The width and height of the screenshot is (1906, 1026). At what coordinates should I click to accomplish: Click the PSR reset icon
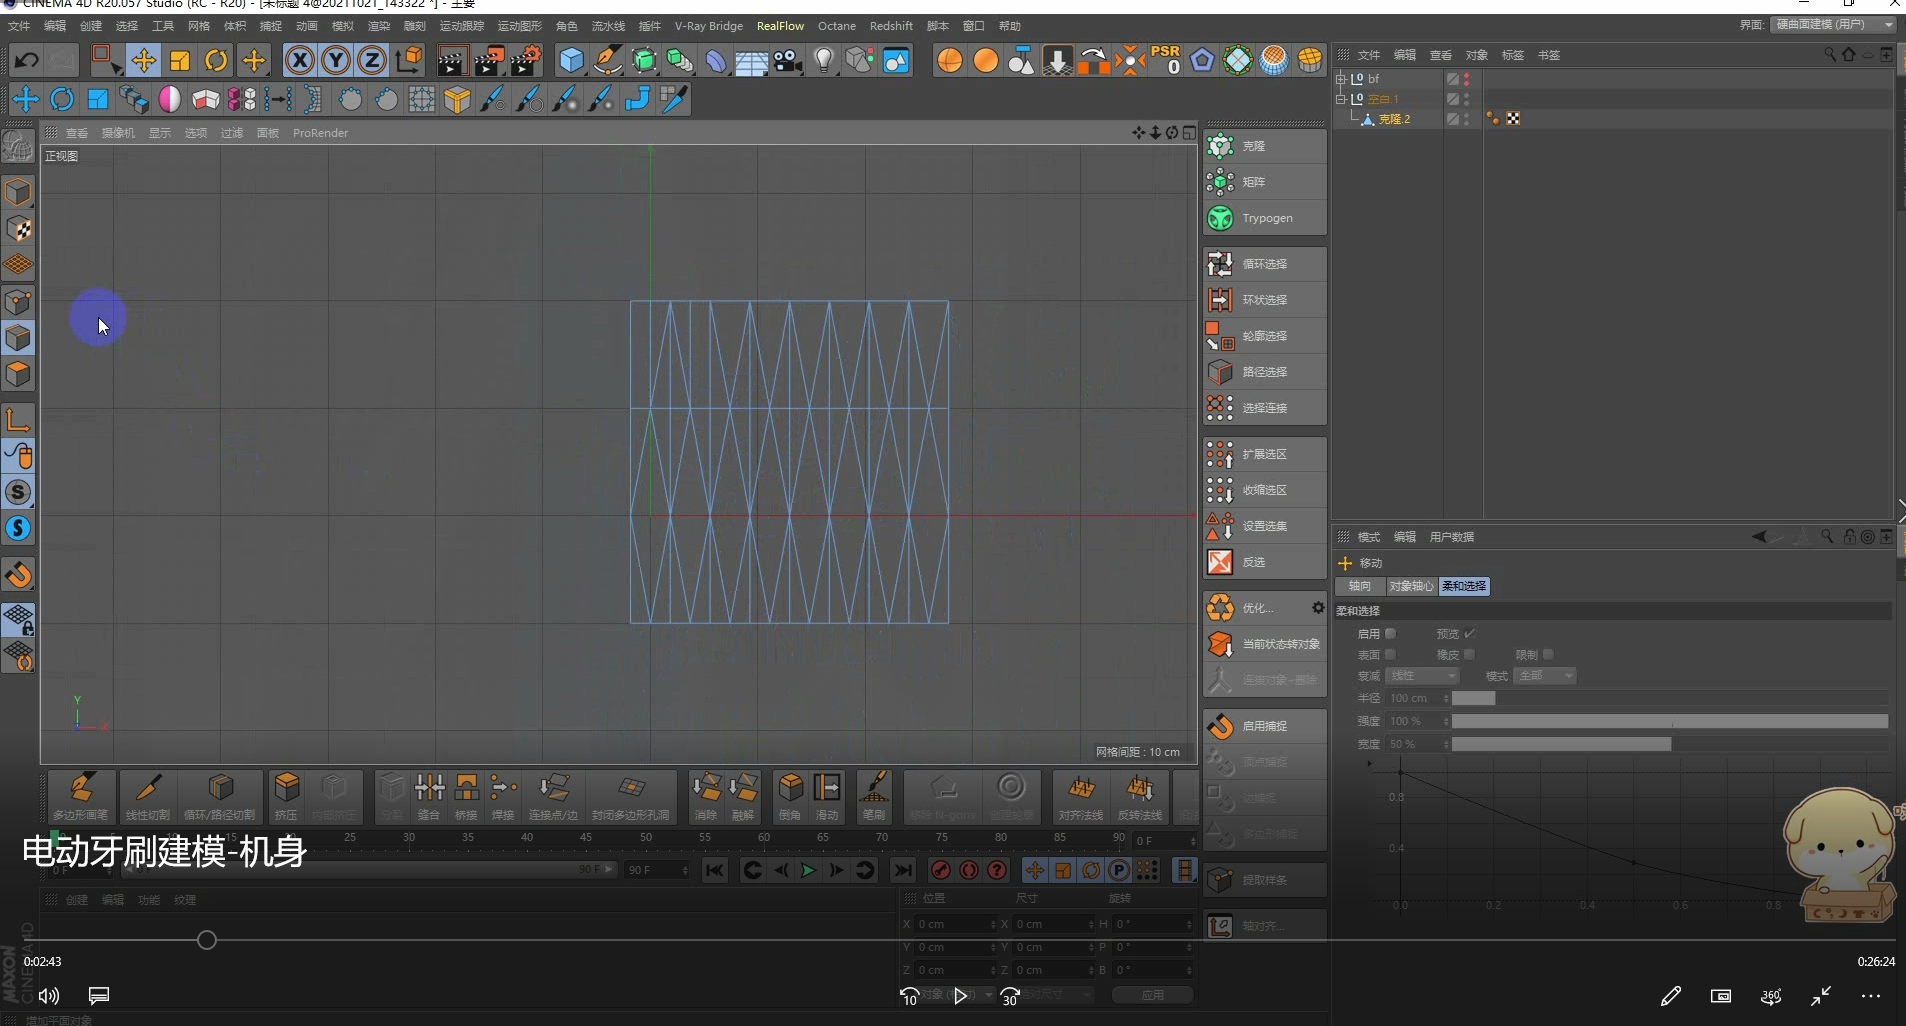tap(1165, 60)
